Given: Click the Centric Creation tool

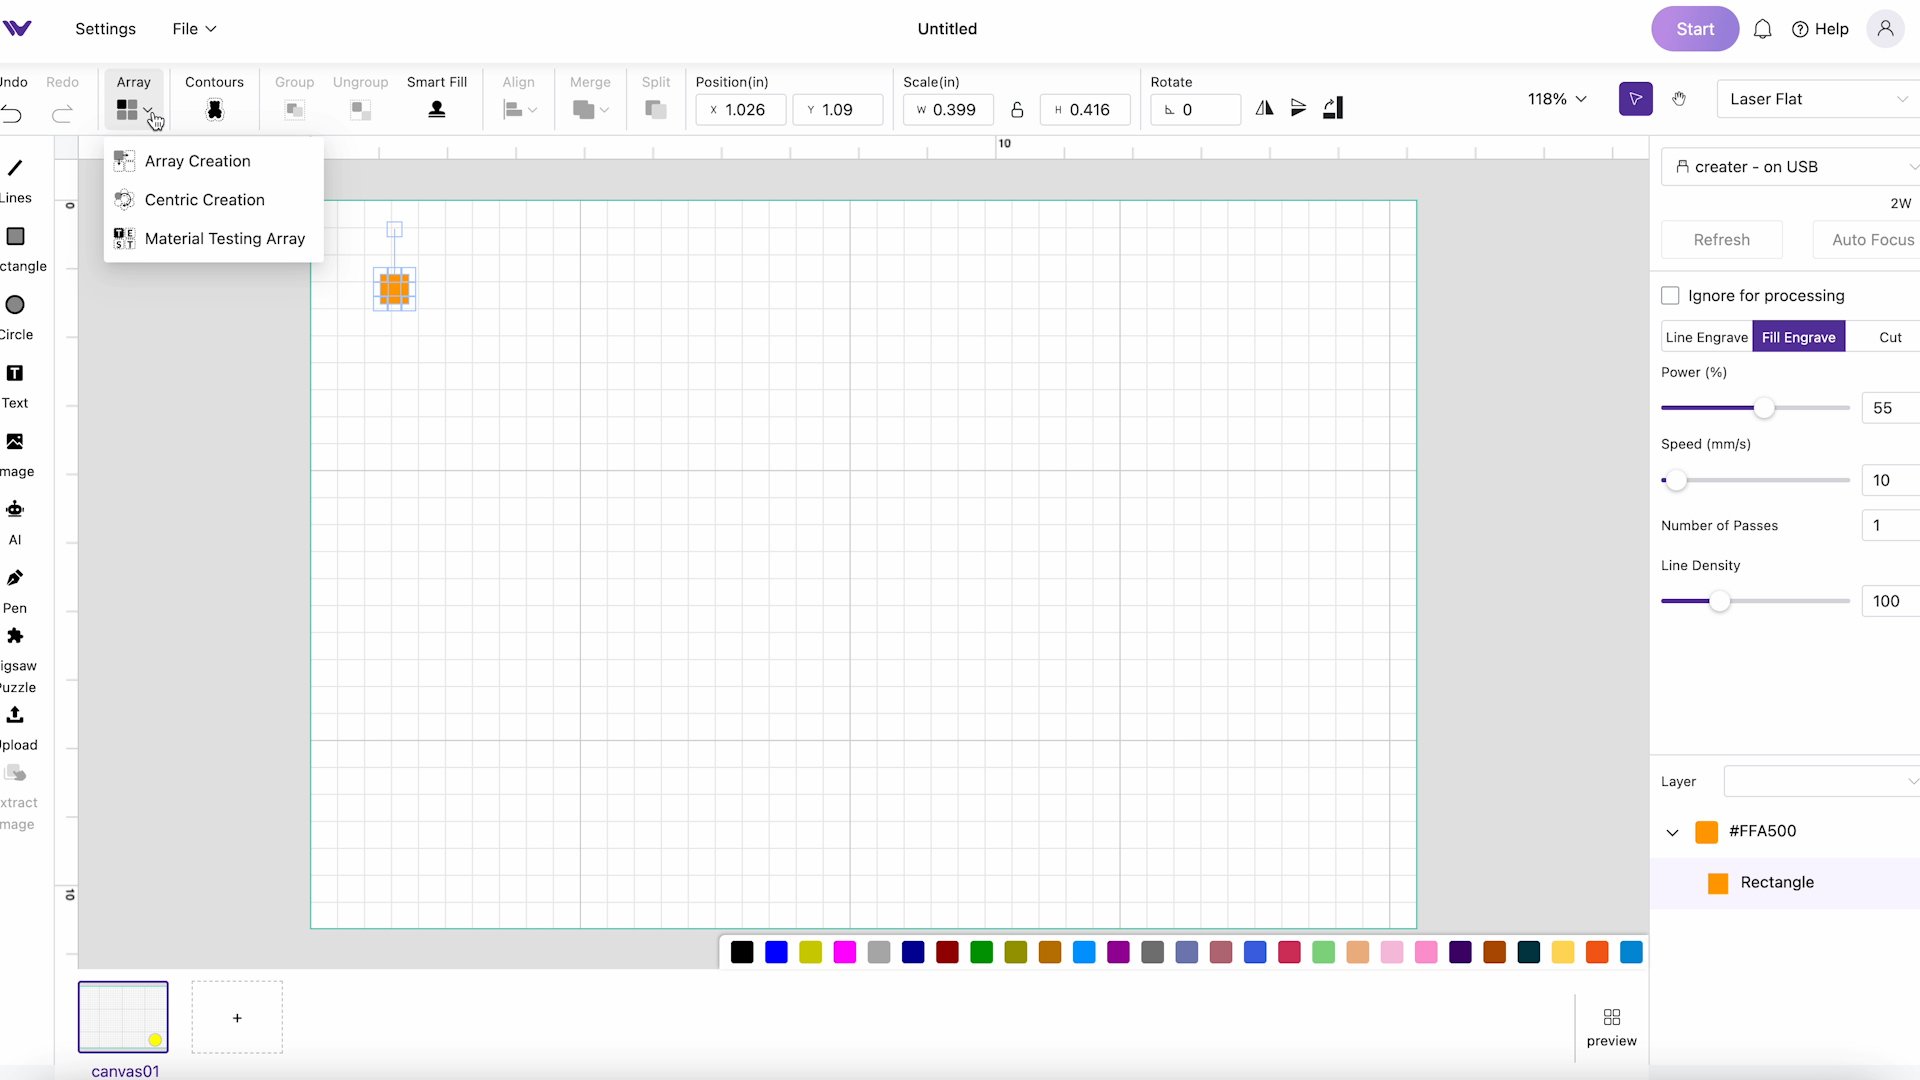Looking at the screenshot, I should 204,199.
